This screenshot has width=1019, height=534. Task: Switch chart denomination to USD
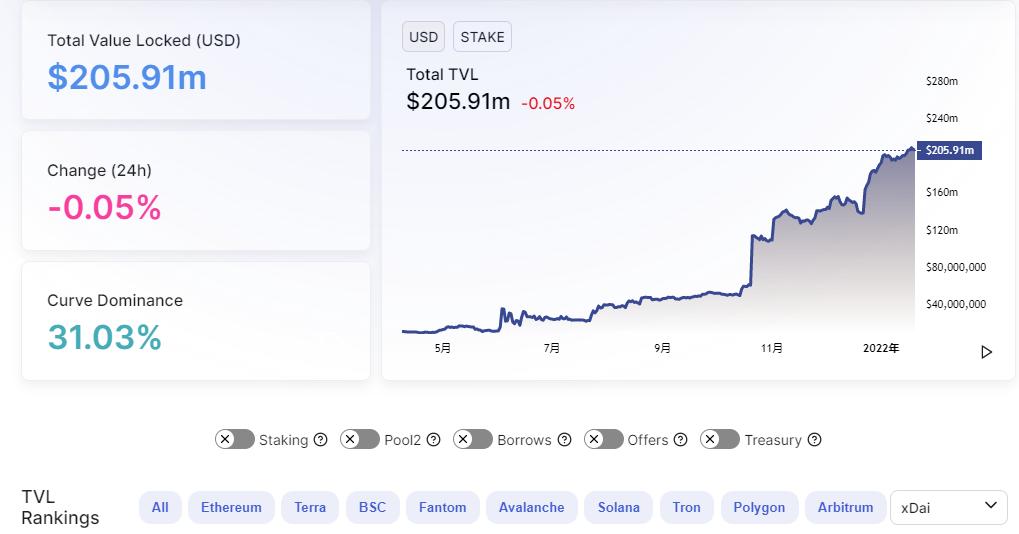(423, 37)
